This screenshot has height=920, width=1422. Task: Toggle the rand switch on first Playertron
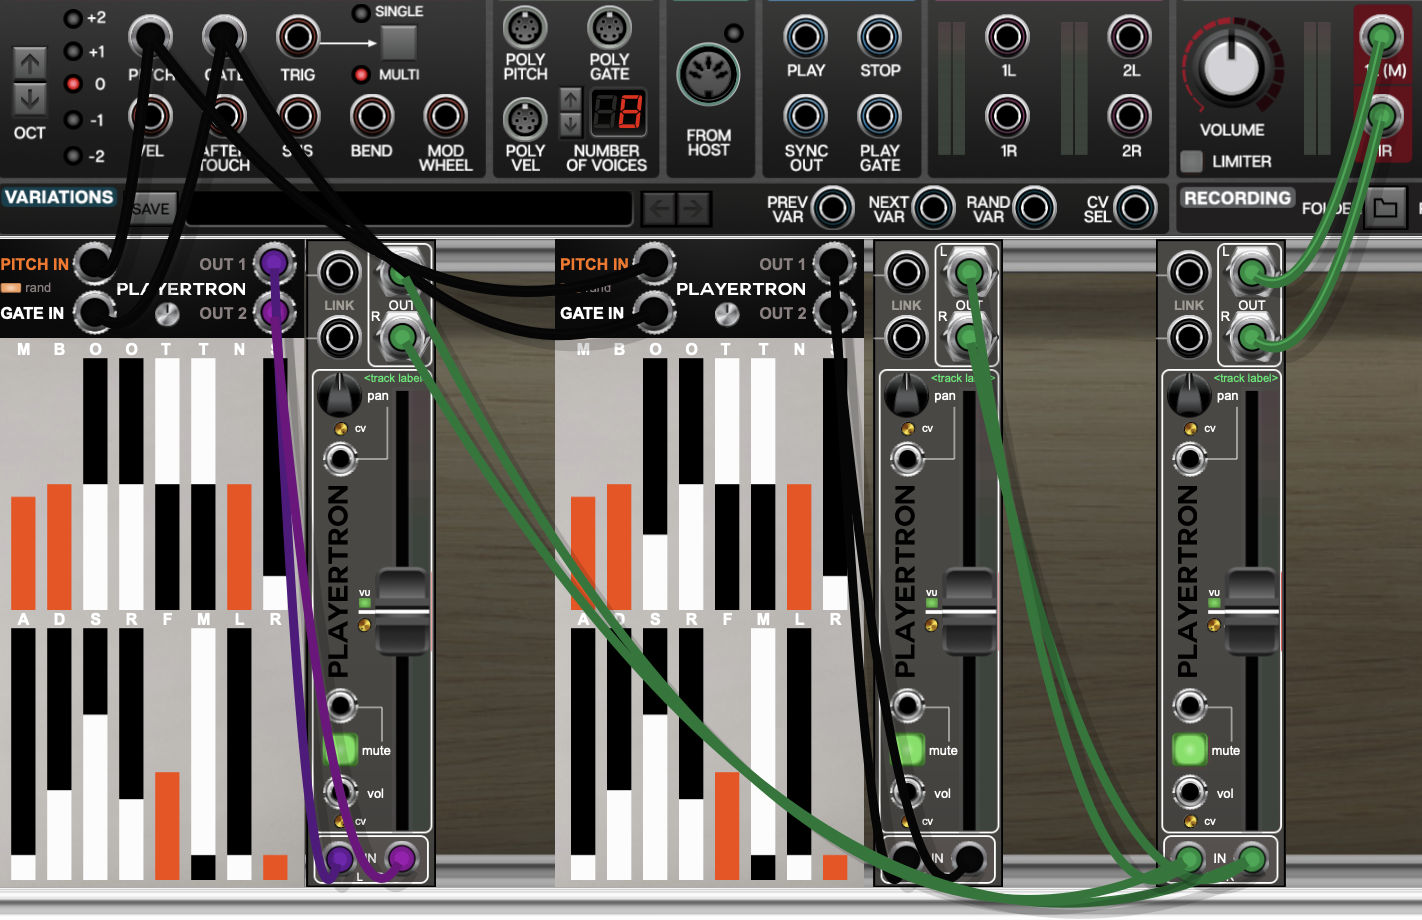[x=11, y=288]
